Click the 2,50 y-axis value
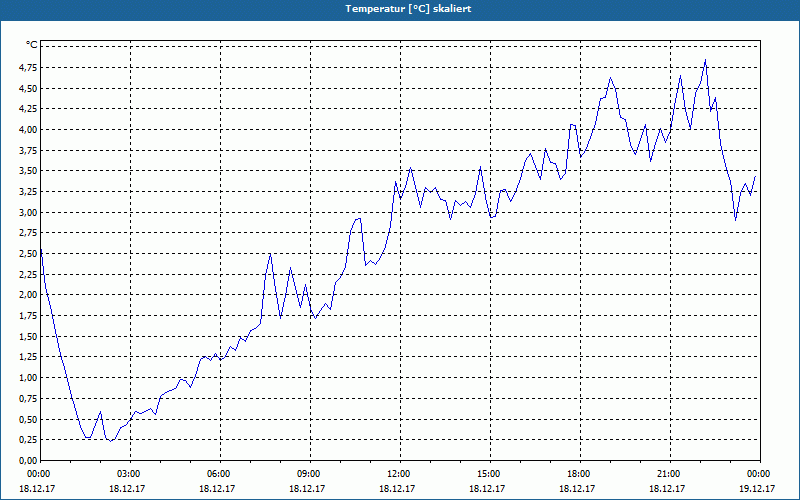This screenshot has width=800, height=500. coord(29,254)
